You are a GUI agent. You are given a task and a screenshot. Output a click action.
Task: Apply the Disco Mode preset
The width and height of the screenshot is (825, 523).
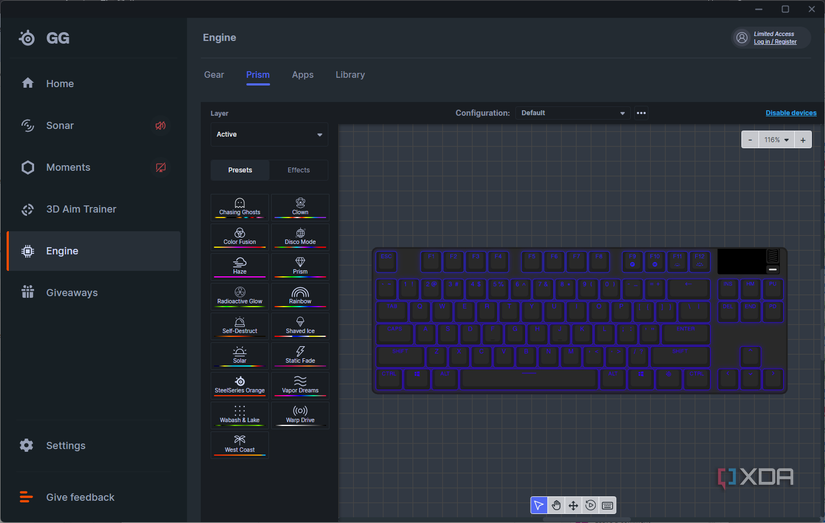(300, 236)
